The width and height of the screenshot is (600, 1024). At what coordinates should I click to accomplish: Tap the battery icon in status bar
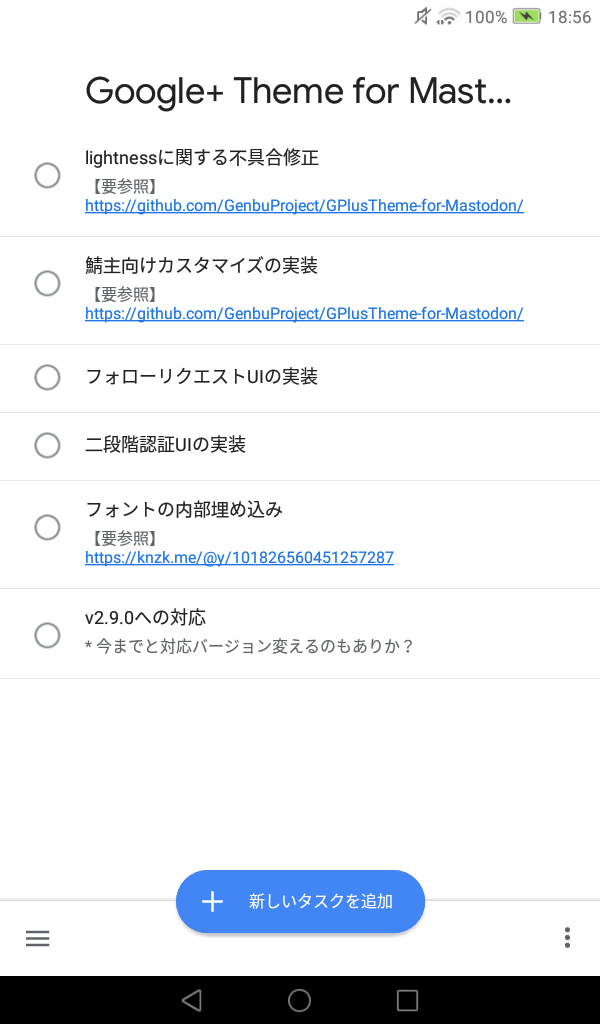click(526, 17)
